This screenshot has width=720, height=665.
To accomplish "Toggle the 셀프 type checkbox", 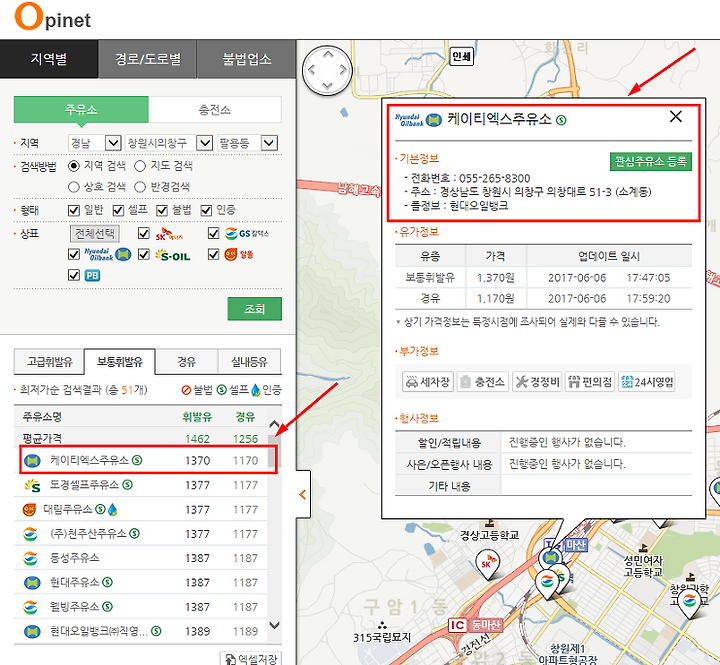I will tap(118, 210).
